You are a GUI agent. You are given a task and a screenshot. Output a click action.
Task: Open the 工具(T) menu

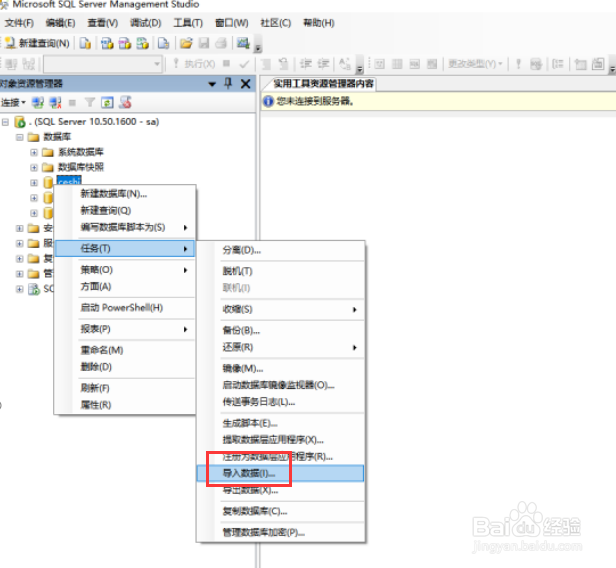188,23
